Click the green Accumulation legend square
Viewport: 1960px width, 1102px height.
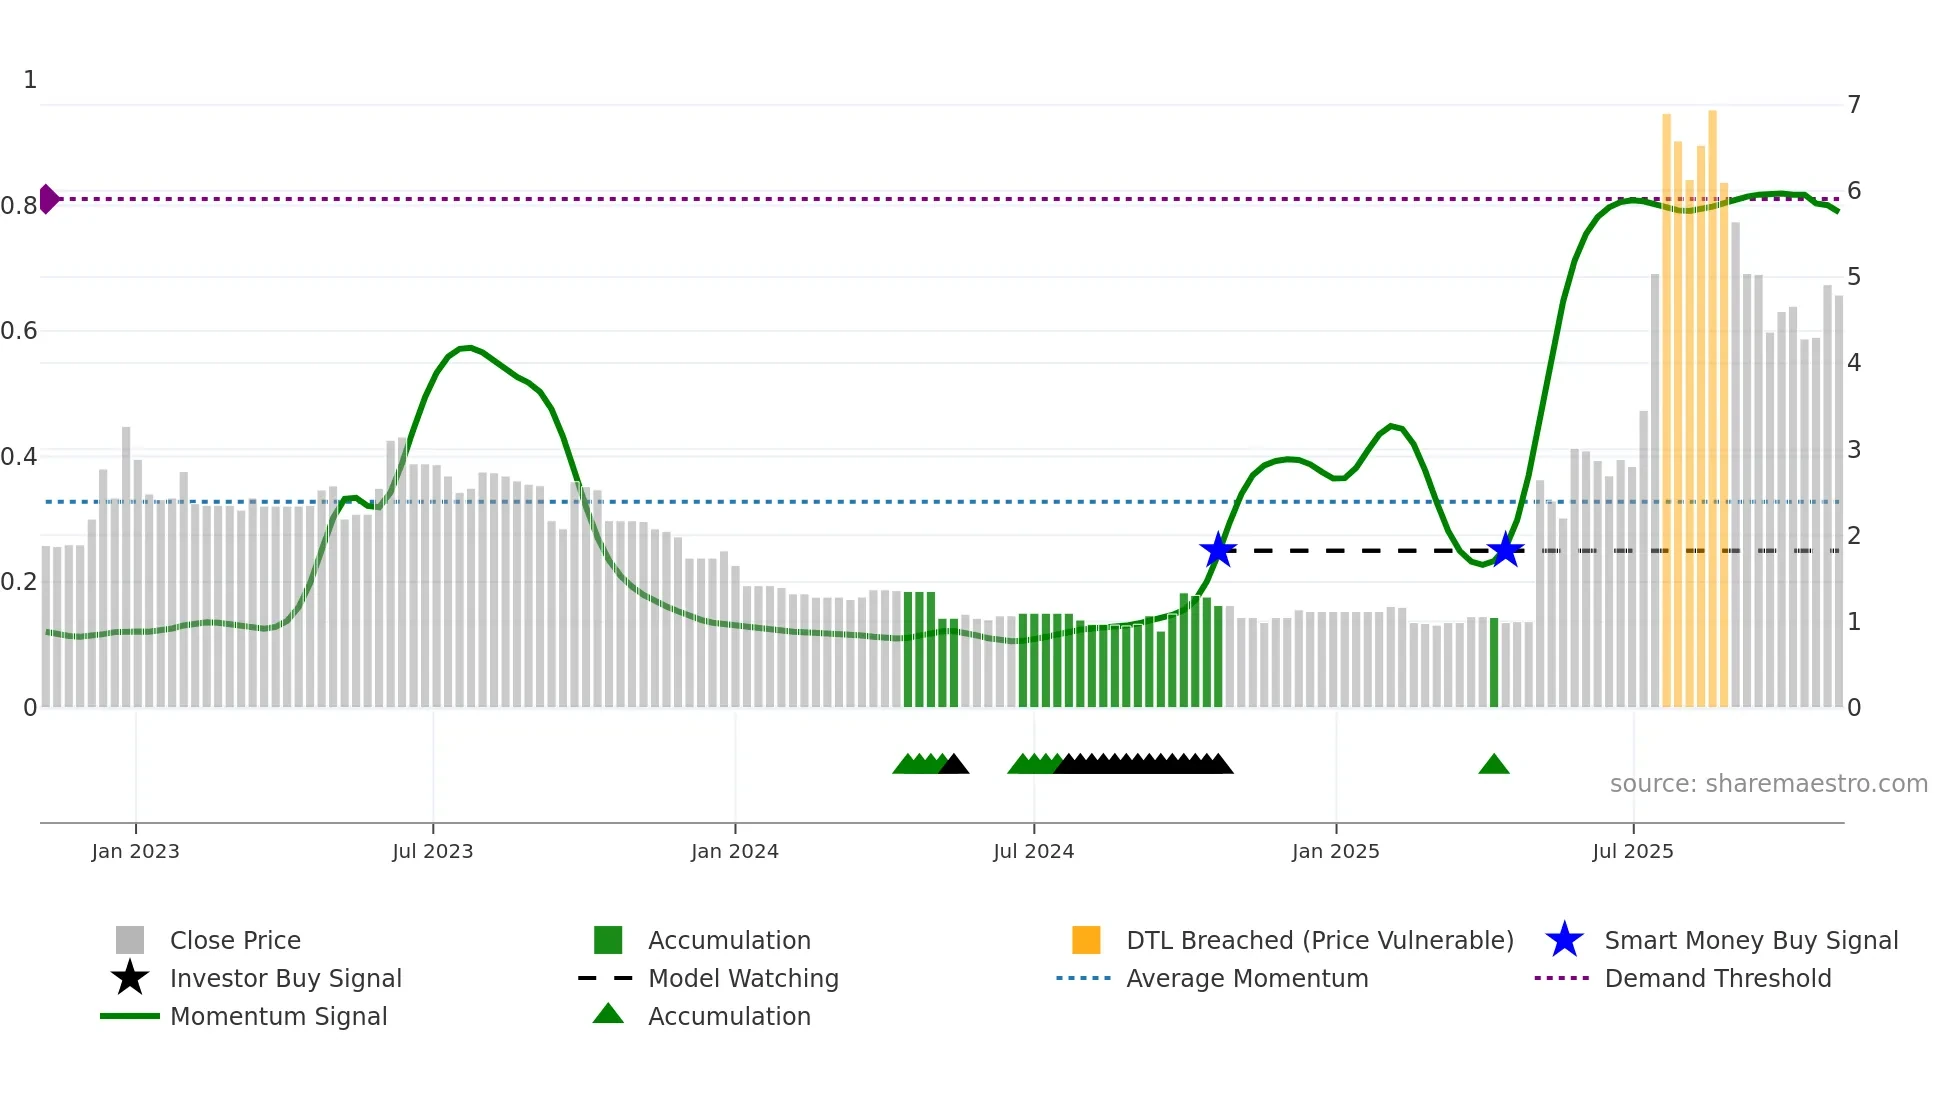(x=608, y=940)
